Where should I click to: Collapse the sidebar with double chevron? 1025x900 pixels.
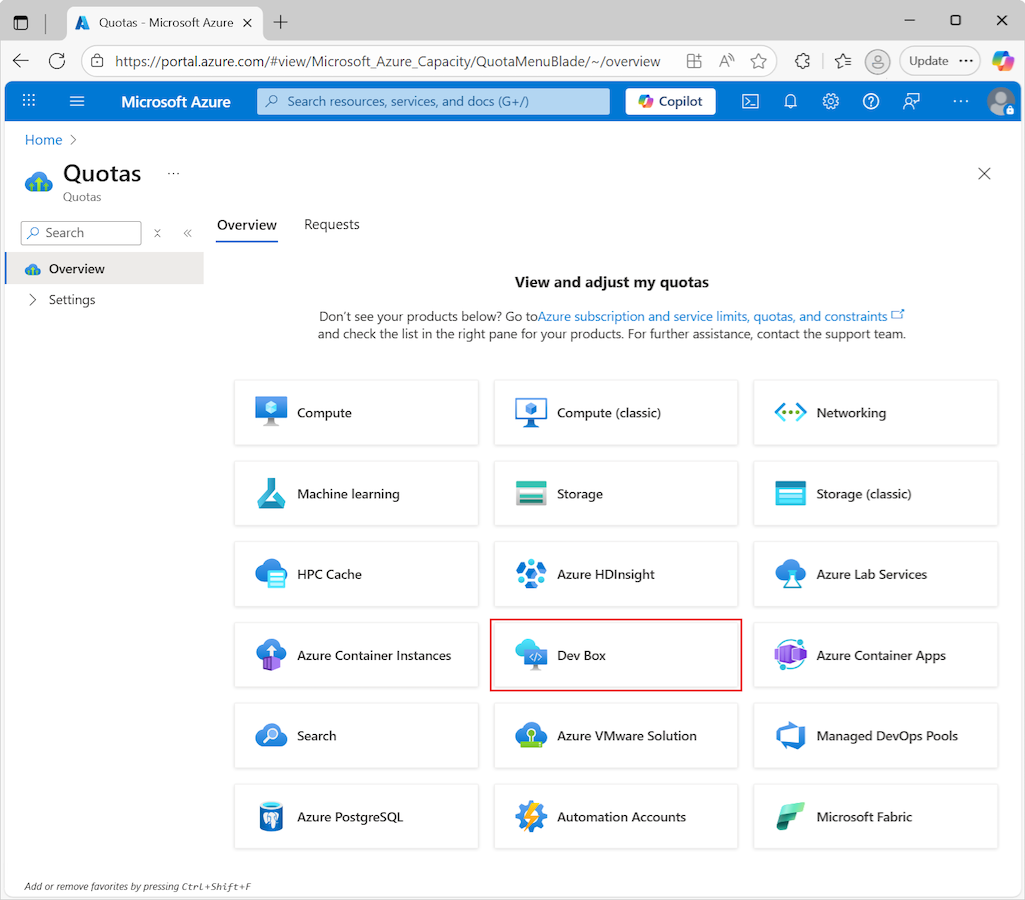[x=187, y=233]
